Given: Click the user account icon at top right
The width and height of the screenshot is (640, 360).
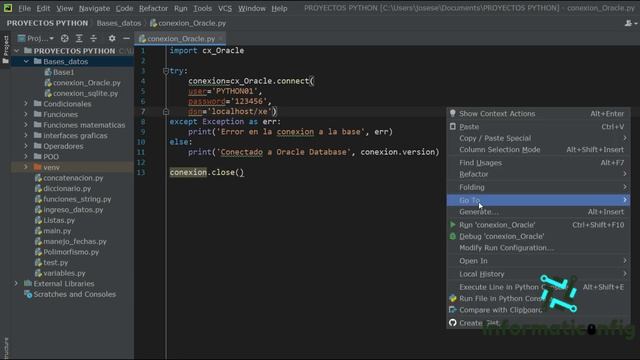Looking at the screenshot, I should pyautogui.click(x=628, y=23).
